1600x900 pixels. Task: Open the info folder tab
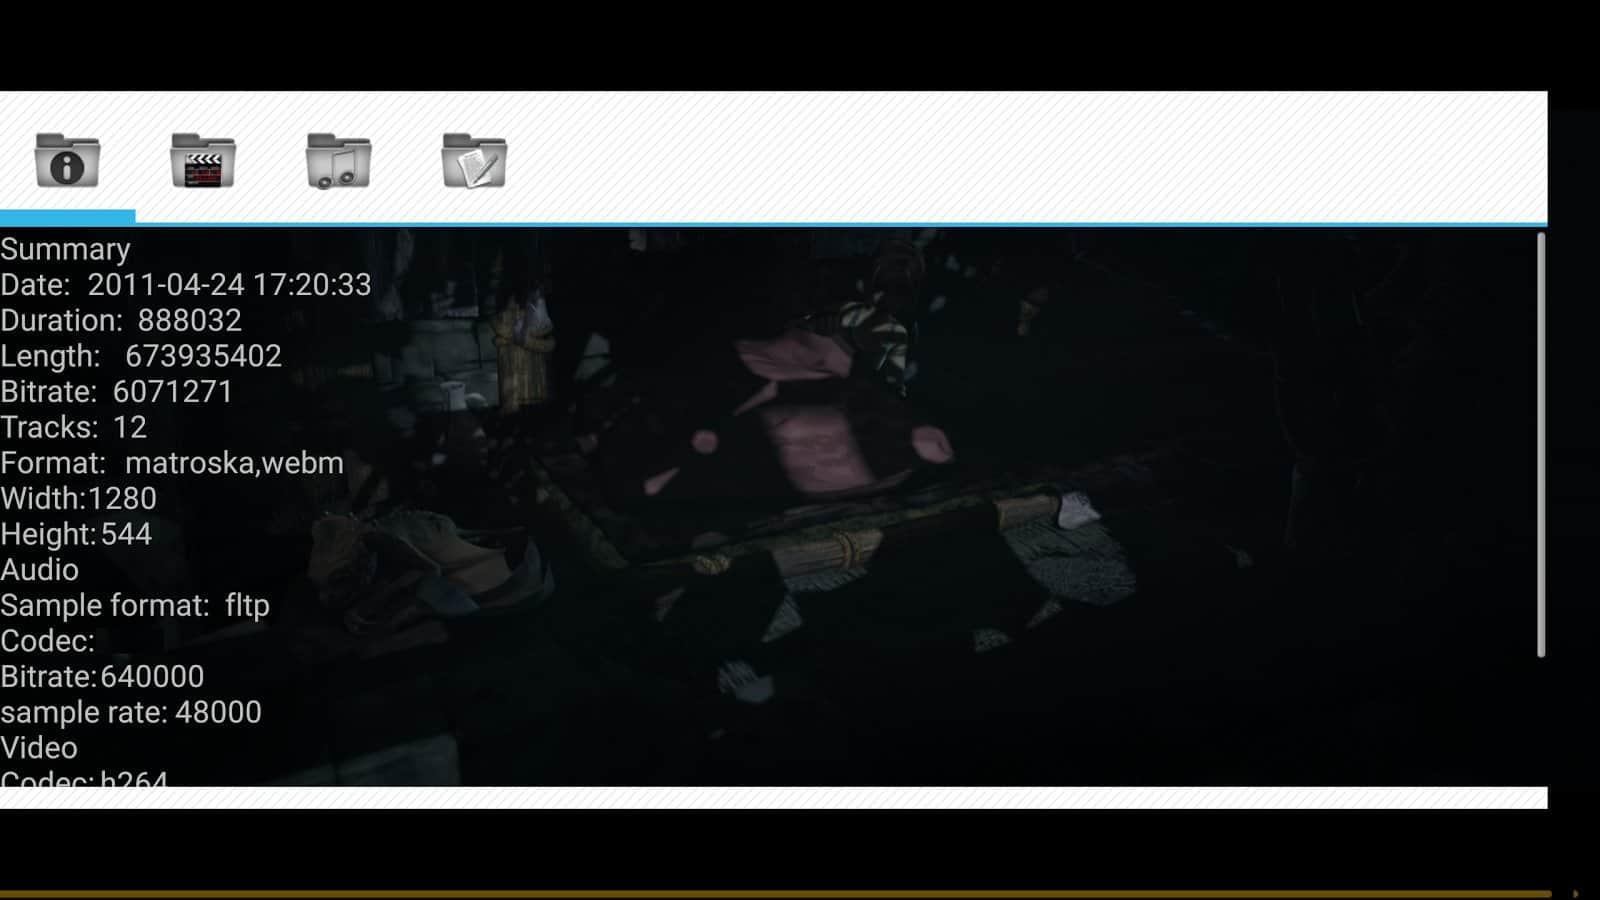point(67,160)
